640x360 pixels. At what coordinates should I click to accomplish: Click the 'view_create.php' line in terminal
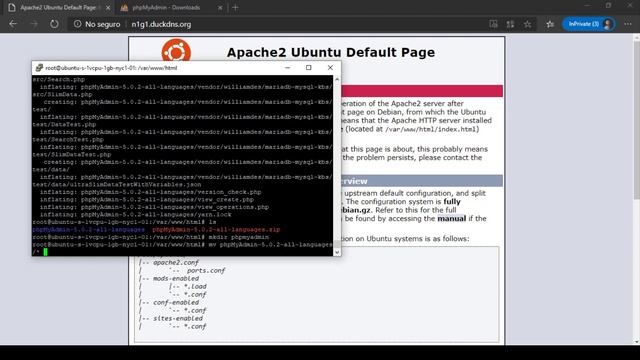[147, 200]
